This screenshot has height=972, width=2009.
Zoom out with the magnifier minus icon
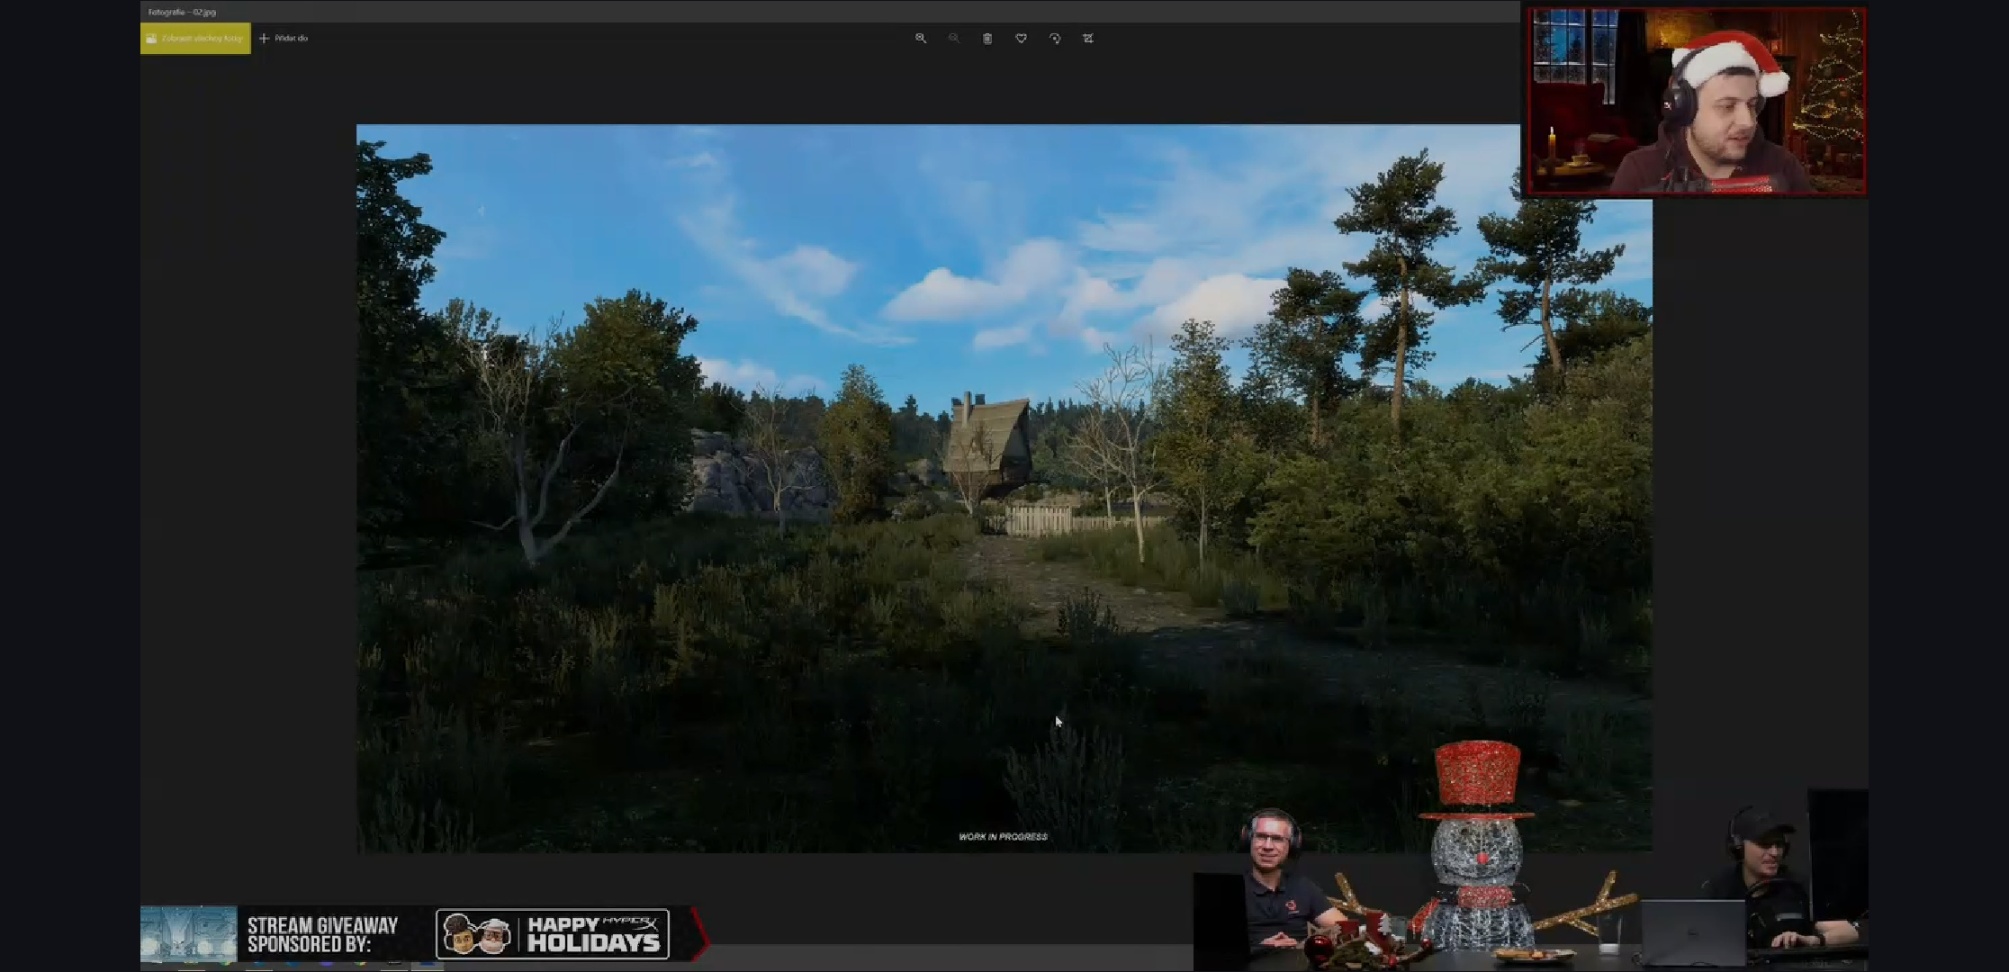(954, 38)
